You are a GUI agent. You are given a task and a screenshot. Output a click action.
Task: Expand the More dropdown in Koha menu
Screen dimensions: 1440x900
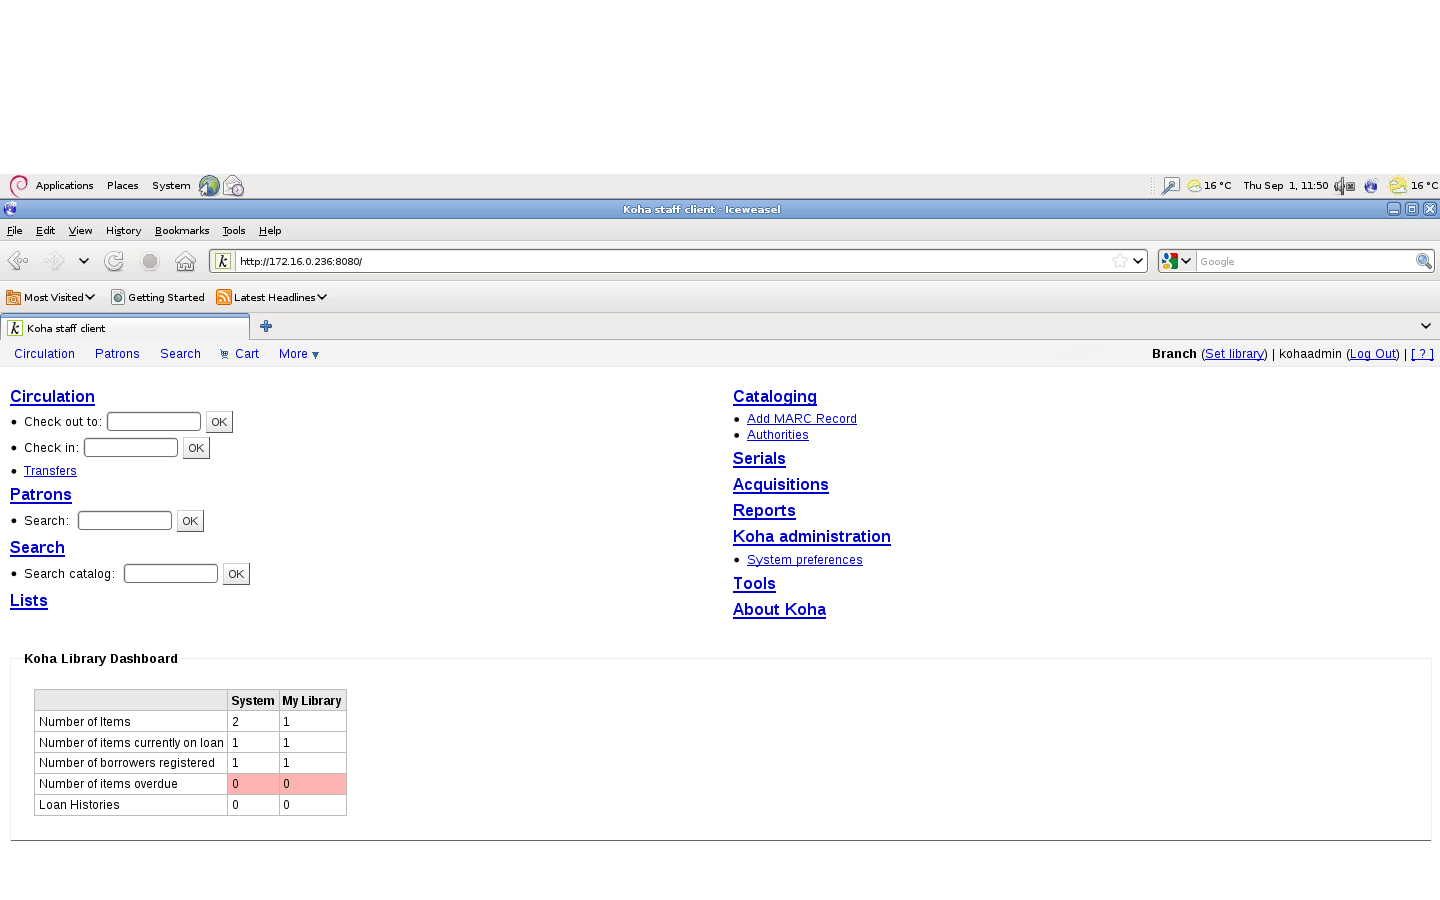click(298, 354)
